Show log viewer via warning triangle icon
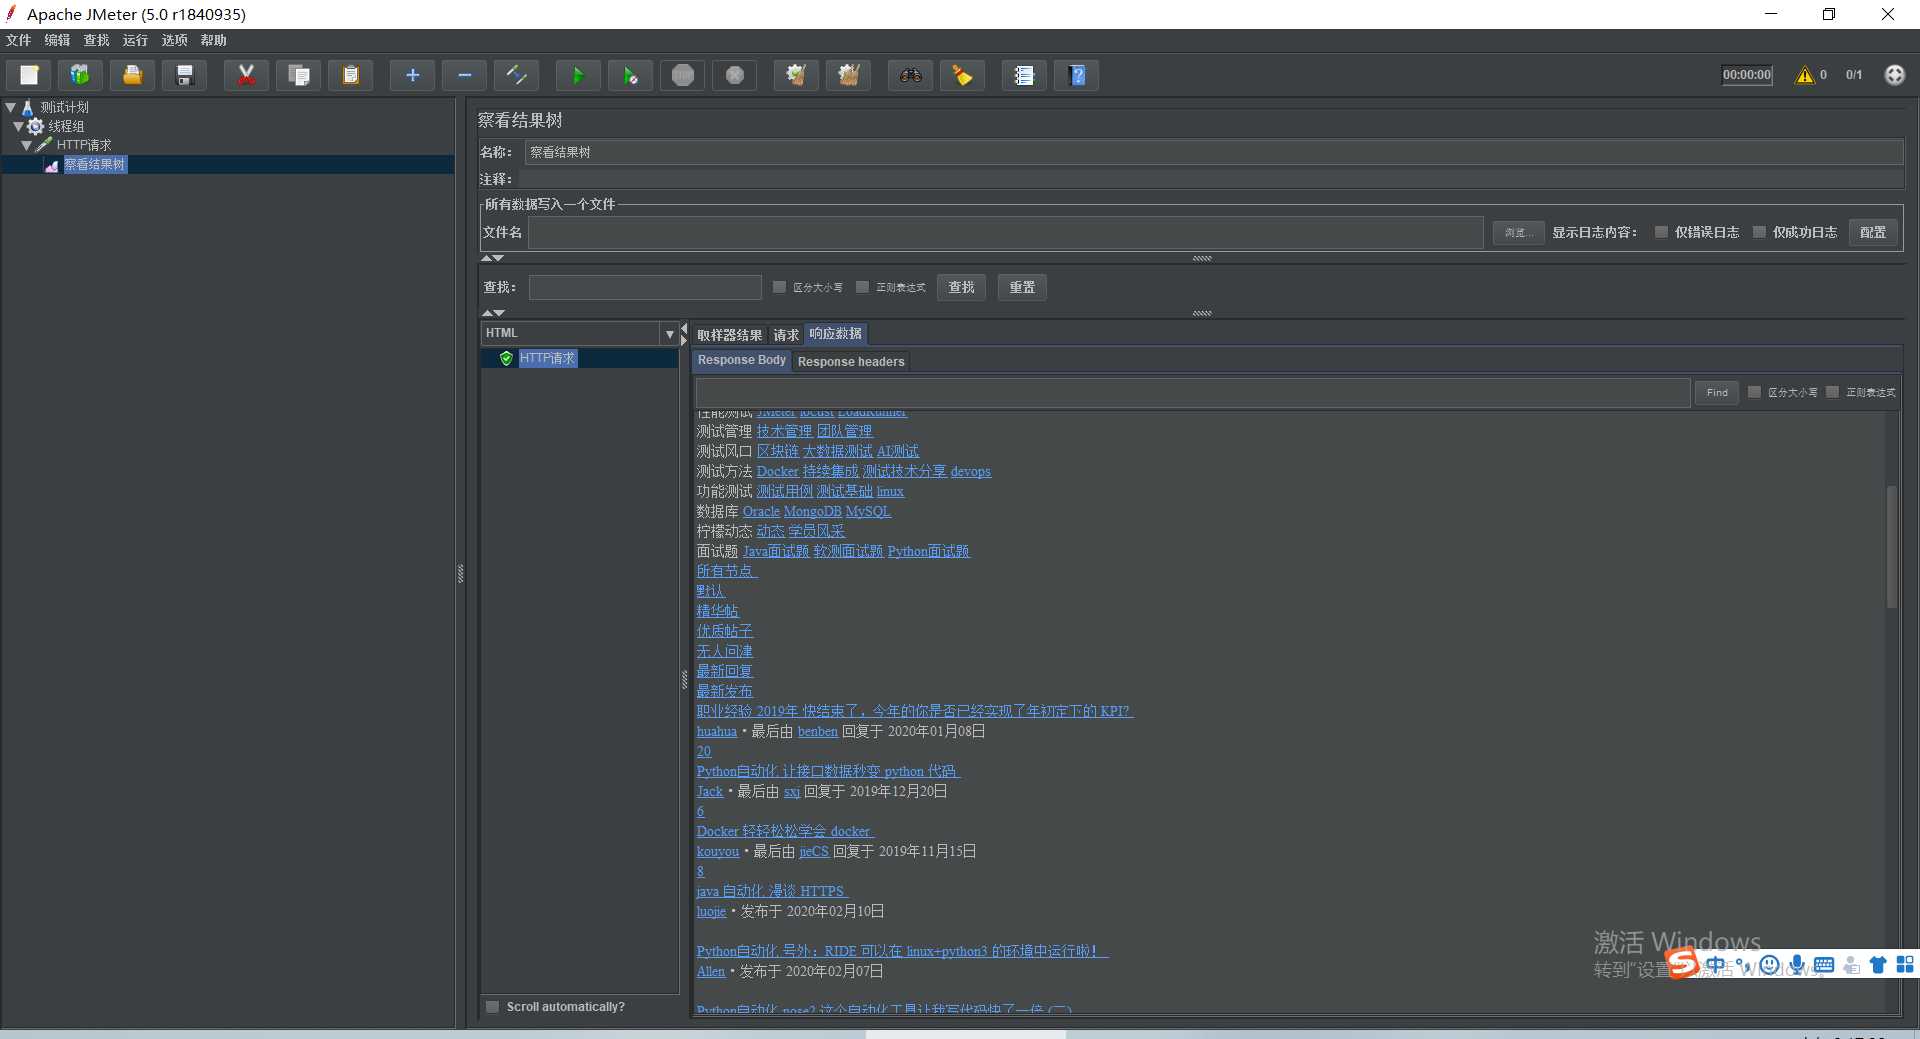 [1805, 75]
